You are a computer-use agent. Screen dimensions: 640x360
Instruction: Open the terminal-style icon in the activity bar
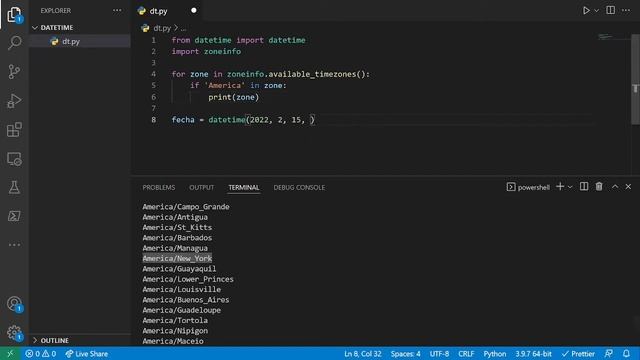tap(14, 216)
